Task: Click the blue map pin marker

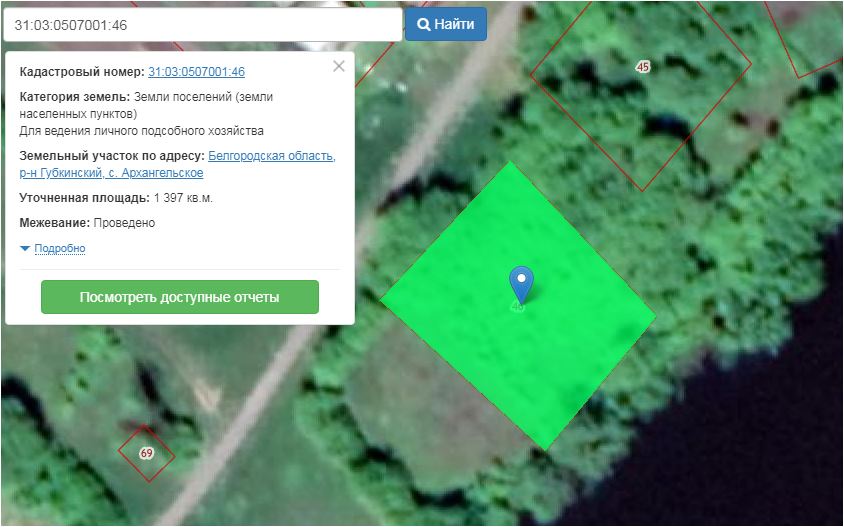Action: (521, 284)
